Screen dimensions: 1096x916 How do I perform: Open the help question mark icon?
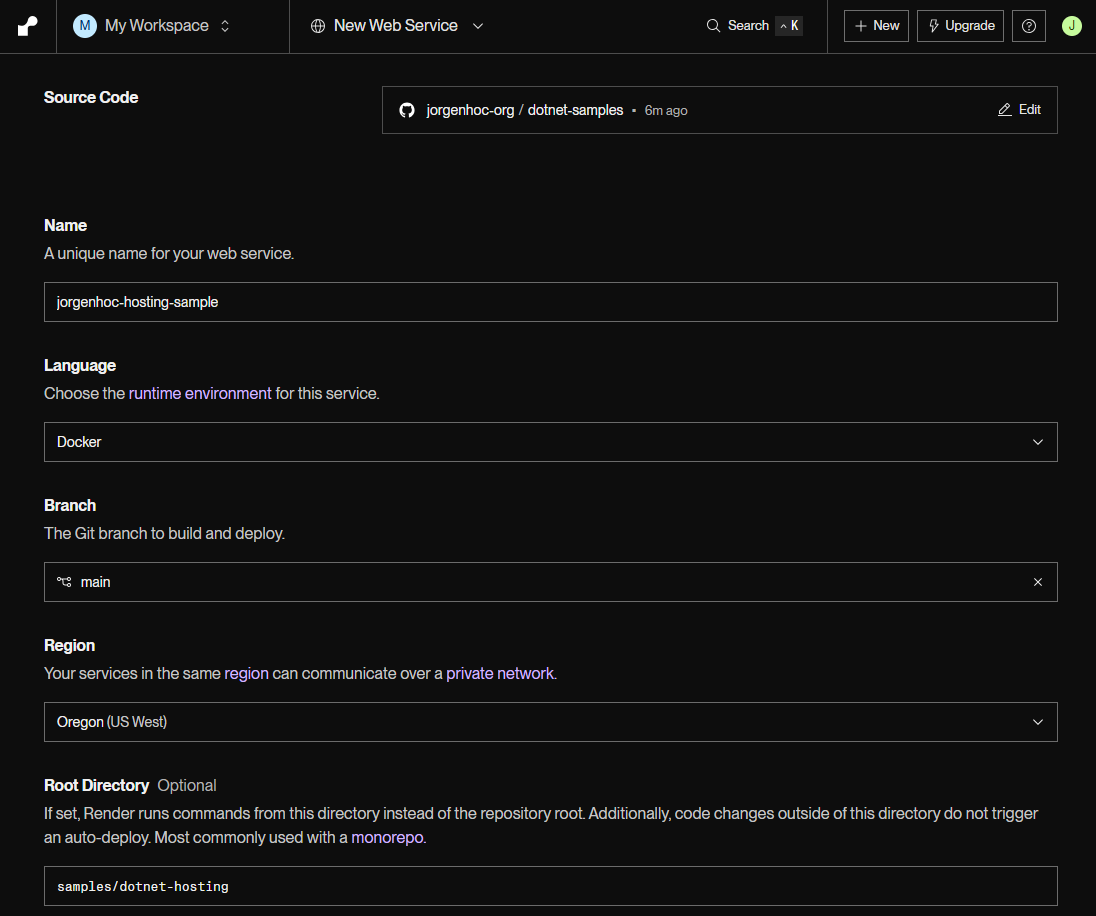(1028, 26)
